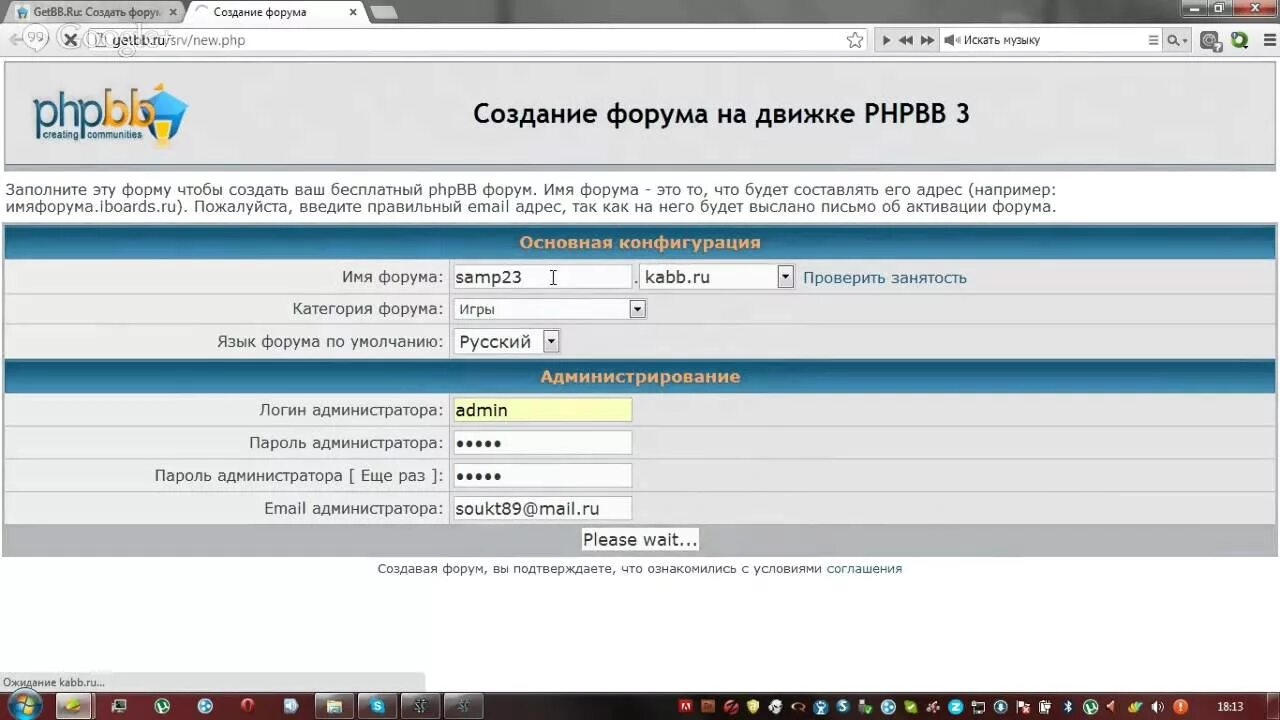Click the music fast-forward button

927,40
